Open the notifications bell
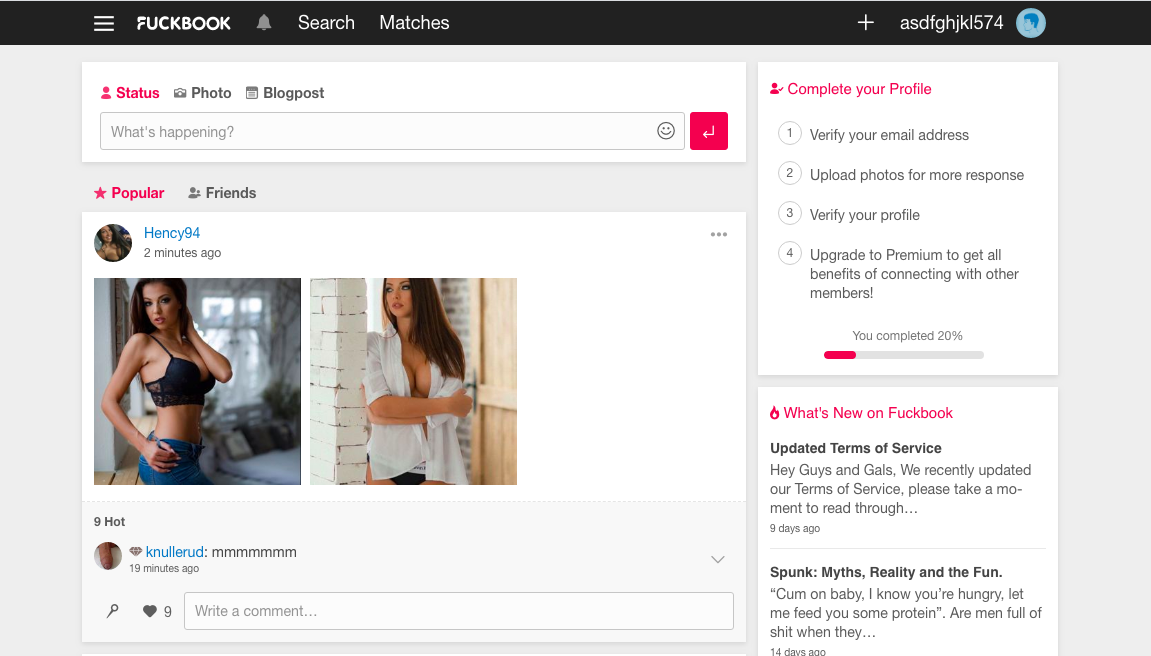The image size is (1151, 656). [264, 23]
